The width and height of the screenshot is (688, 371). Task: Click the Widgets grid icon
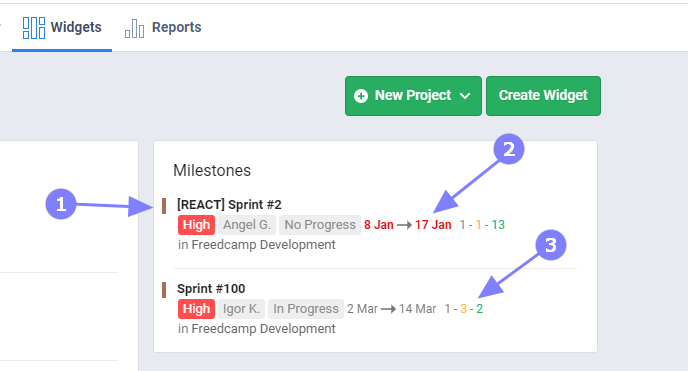(x=34, y=28)
